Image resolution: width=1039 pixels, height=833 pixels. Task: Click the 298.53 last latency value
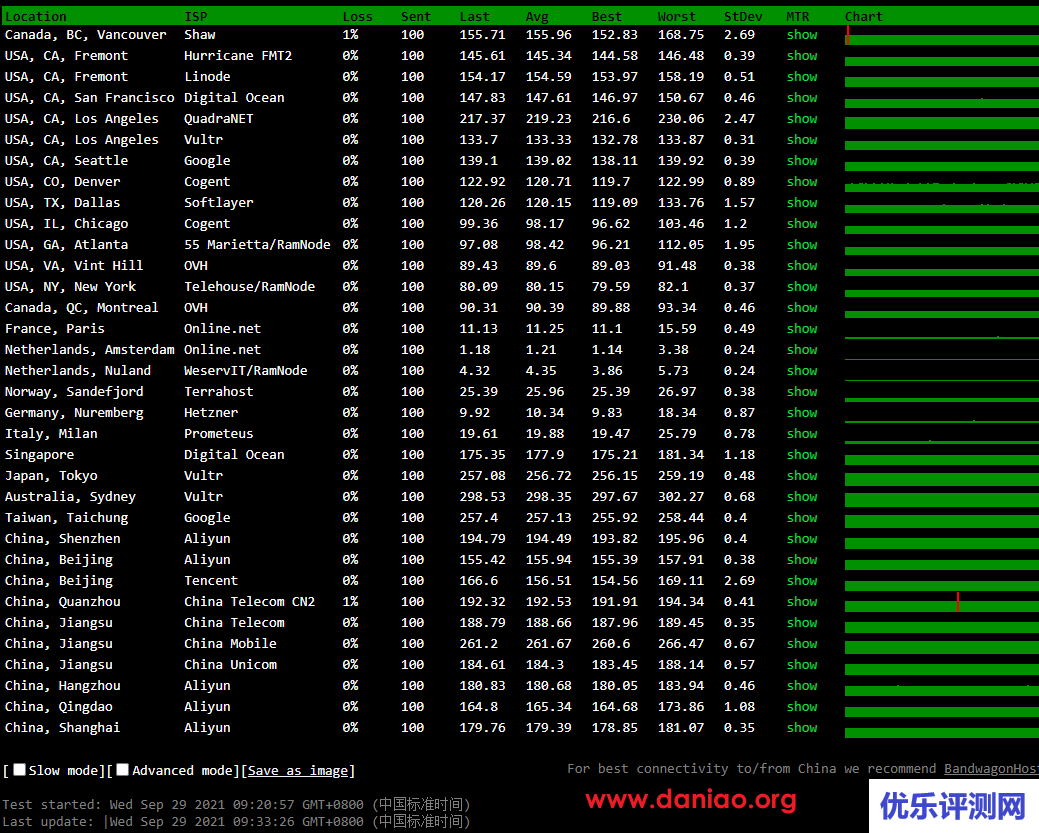point(482,497)
